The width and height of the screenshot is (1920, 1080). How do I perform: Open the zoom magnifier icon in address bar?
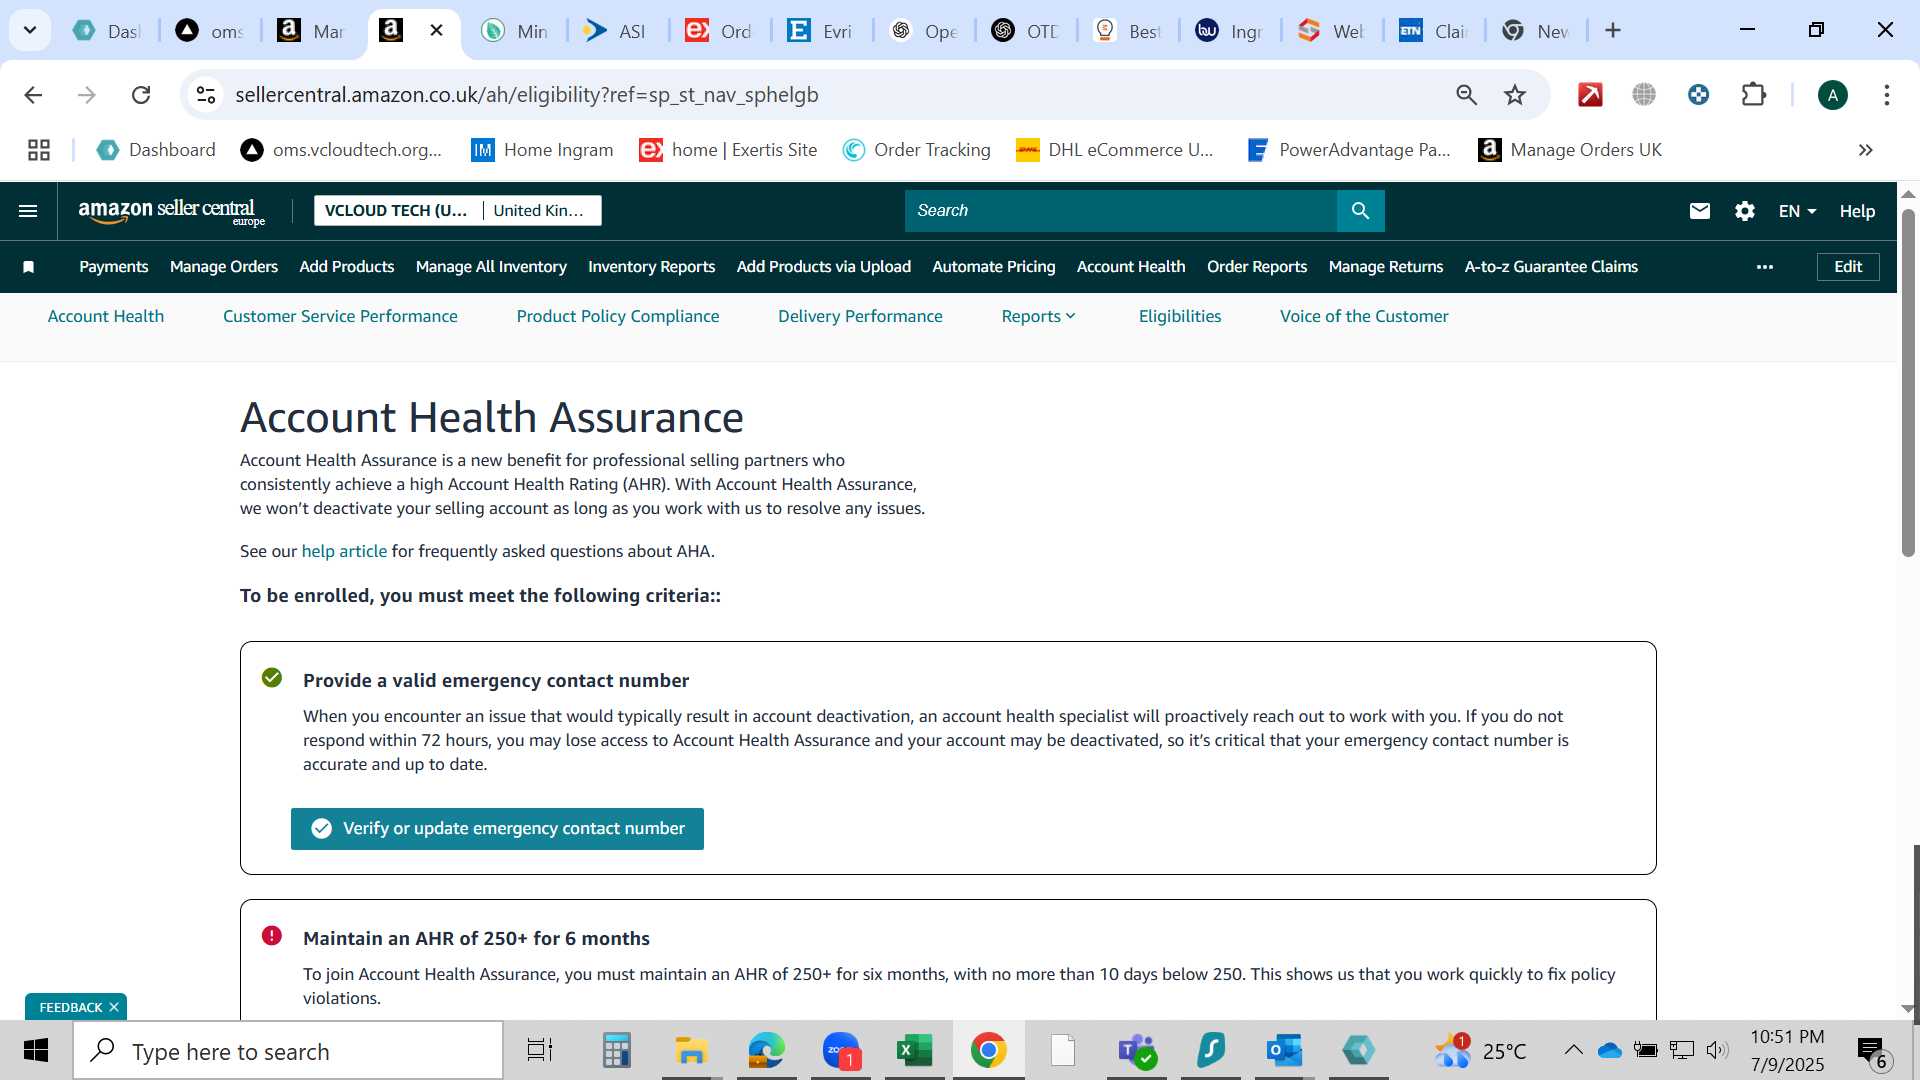pos(1466,95)
